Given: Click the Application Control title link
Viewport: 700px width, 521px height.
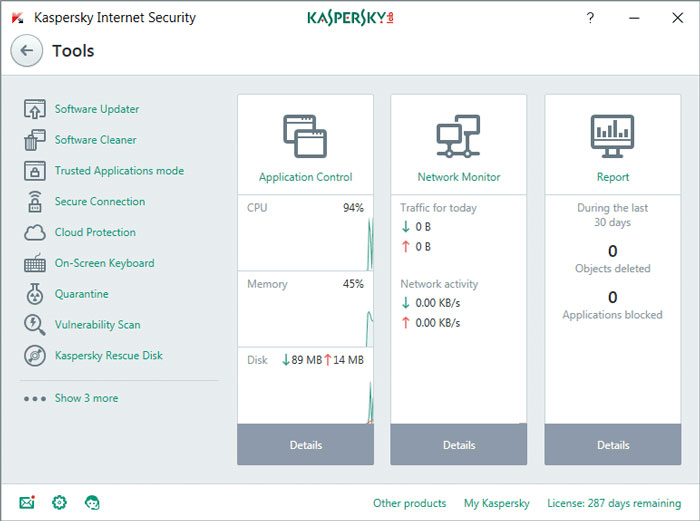Looking at the screenshot, I should click(305, 177).
